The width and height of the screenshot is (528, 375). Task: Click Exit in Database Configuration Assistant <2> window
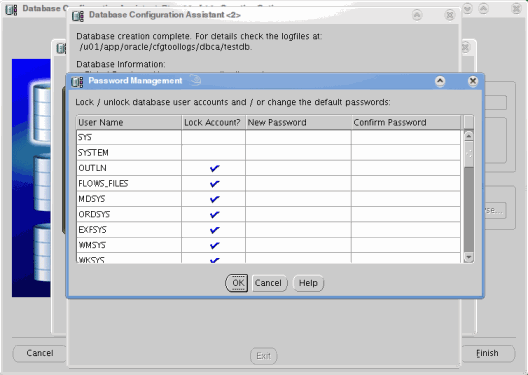click(263, 356)
